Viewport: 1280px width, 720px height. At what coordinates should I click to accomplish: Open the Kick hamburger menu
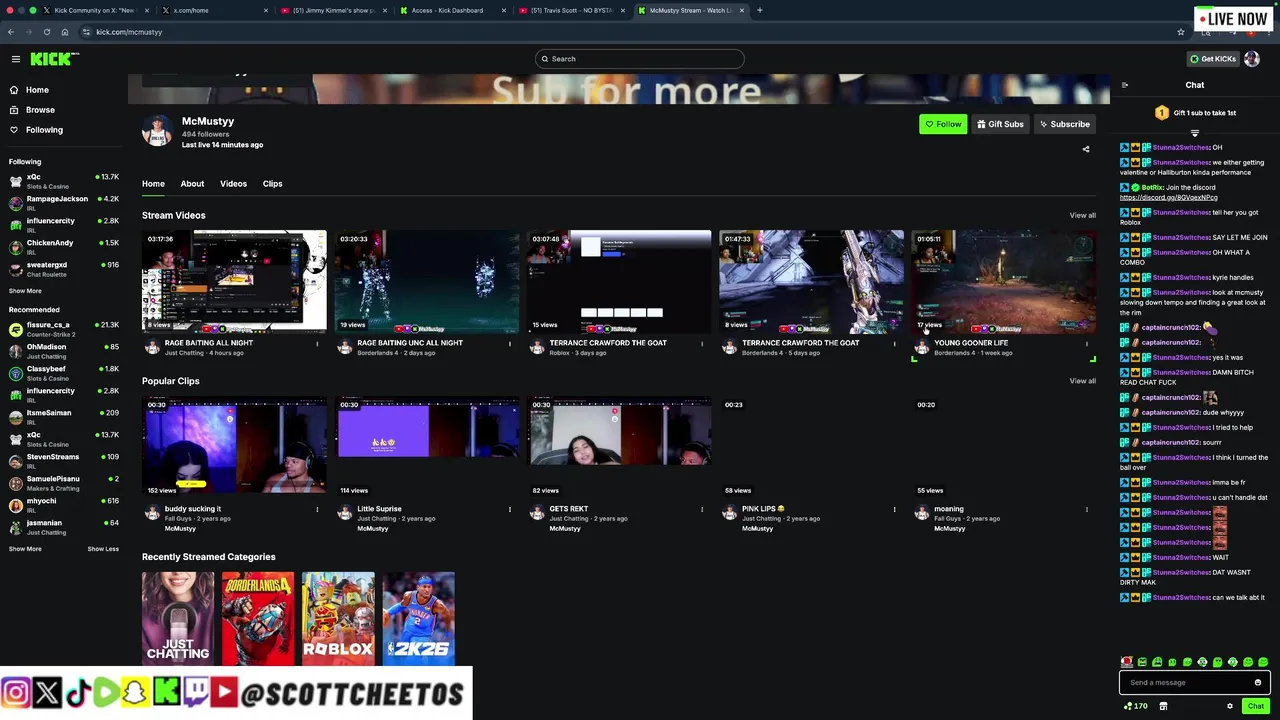point(15,59)
